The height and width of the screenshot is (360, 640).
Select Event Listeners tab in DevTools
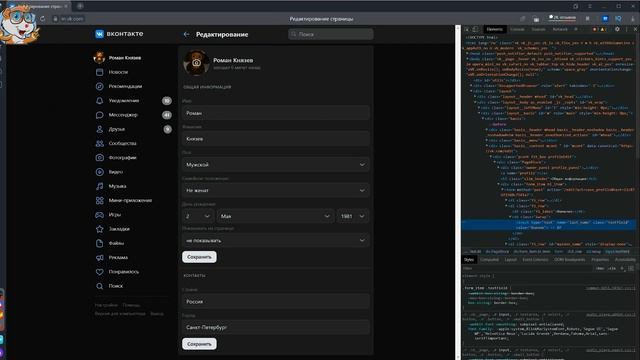point(536,260)
